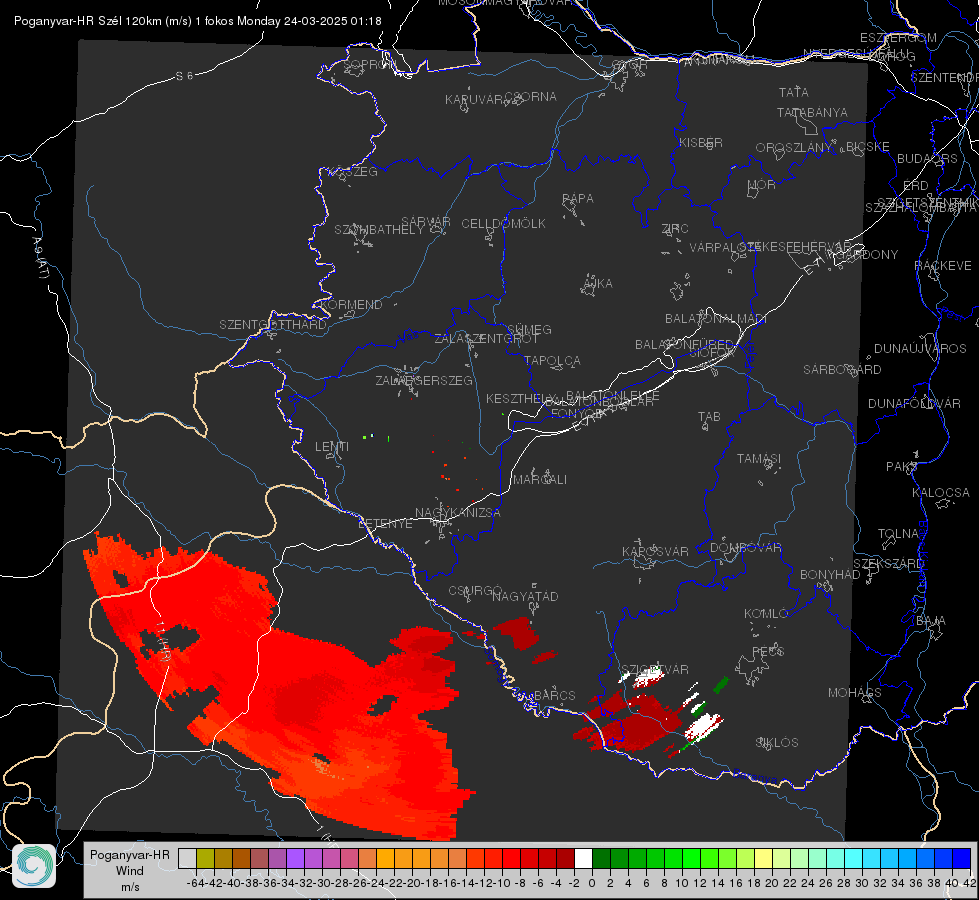Click the PÁPA city label
This screenshot has height=900, width=979.
point(578,198)
